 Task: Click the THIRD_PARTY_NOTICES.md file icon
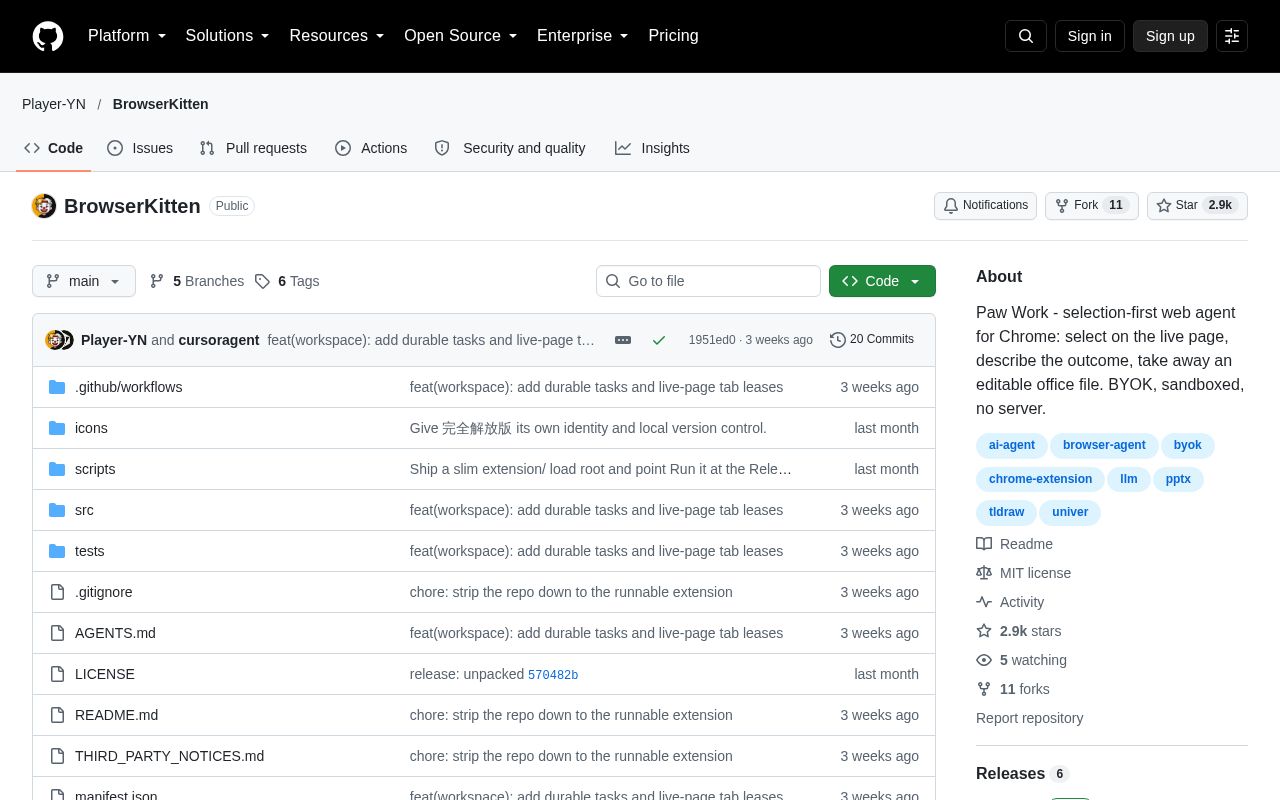(57, 756)
